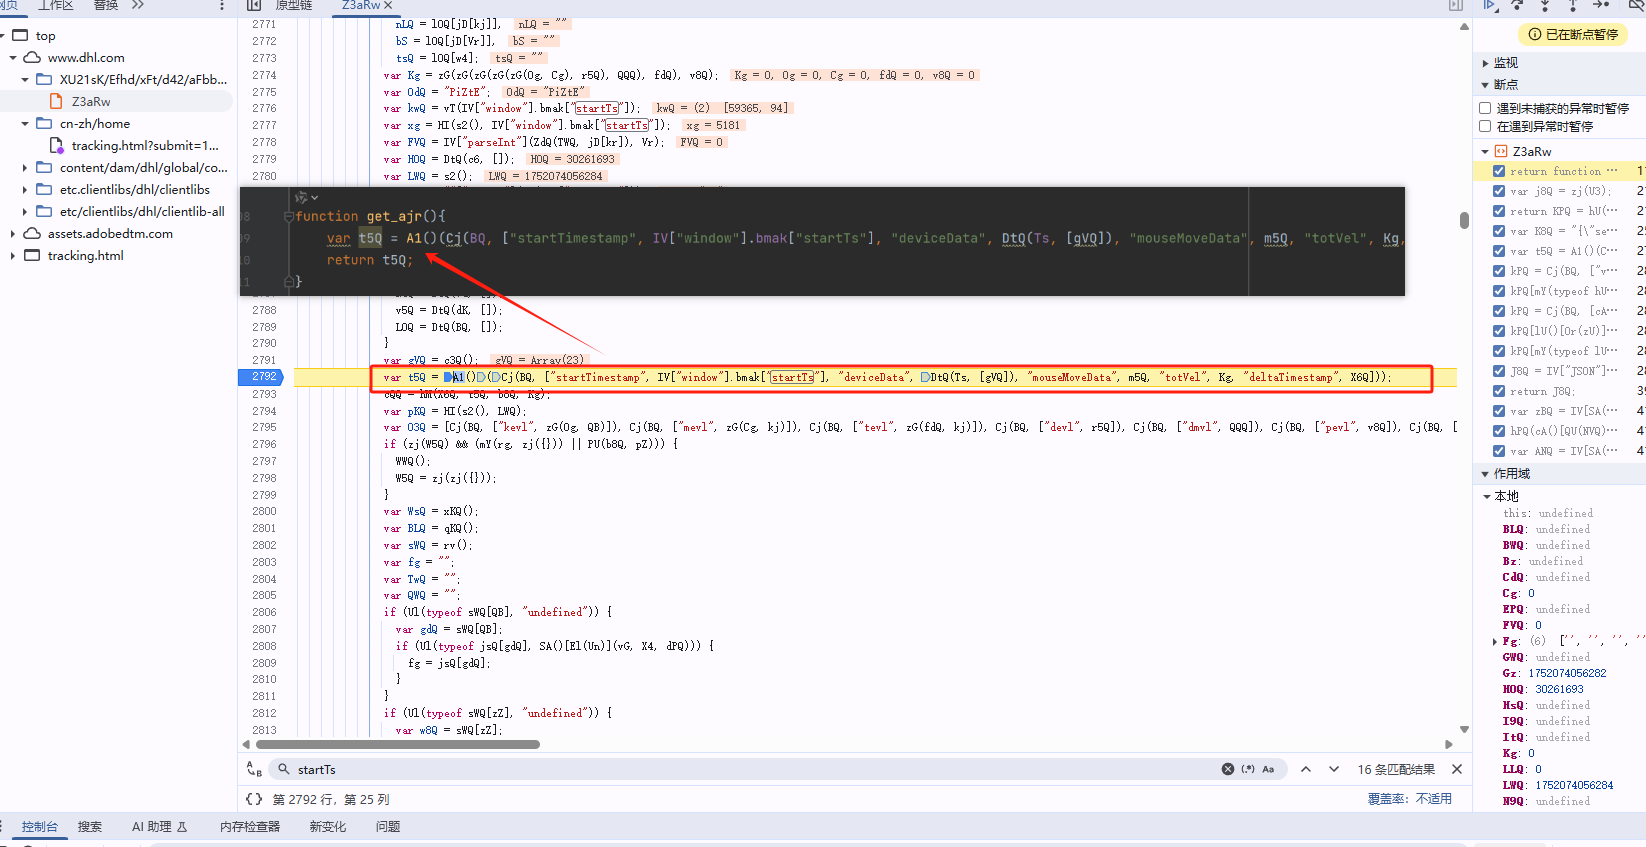
Task: Close the search bar
Action: (x=1457, y=769)
